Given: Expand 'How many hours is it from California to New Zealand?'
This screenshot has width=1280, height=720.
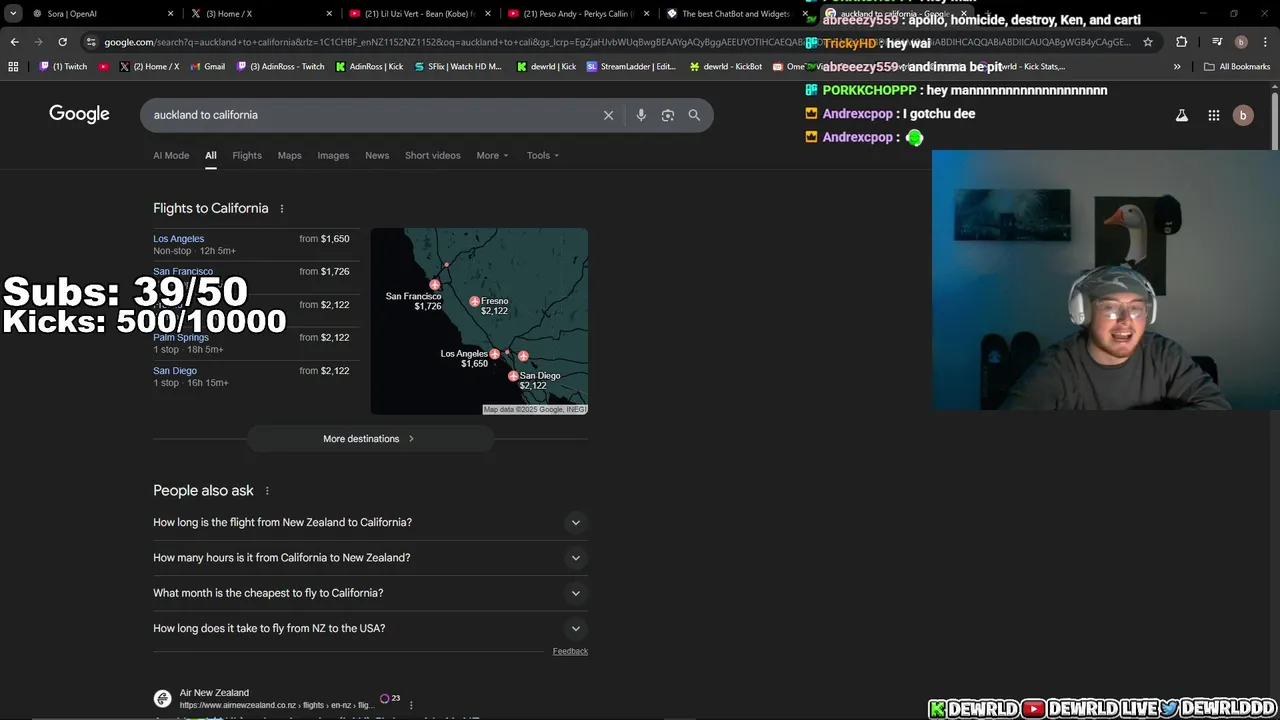Looking at the screenshot, I should [x=370, y=558].
